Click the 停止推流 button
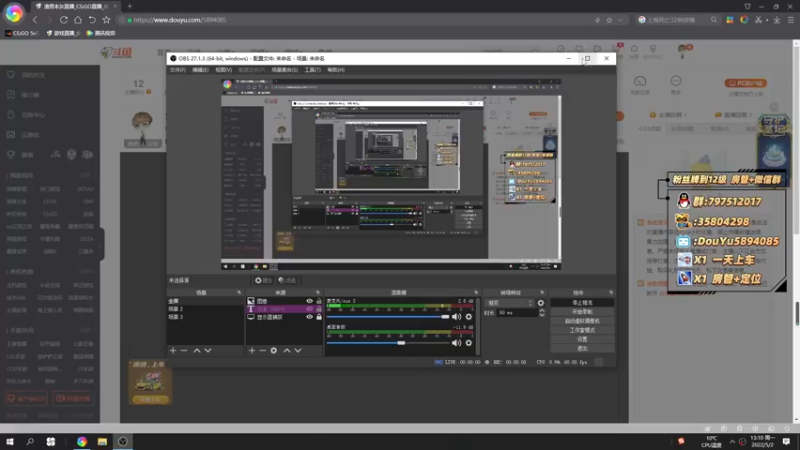Image resolution: width=800 pixels, height=450 pixels. pyautogui.click(x=582, y=303)
